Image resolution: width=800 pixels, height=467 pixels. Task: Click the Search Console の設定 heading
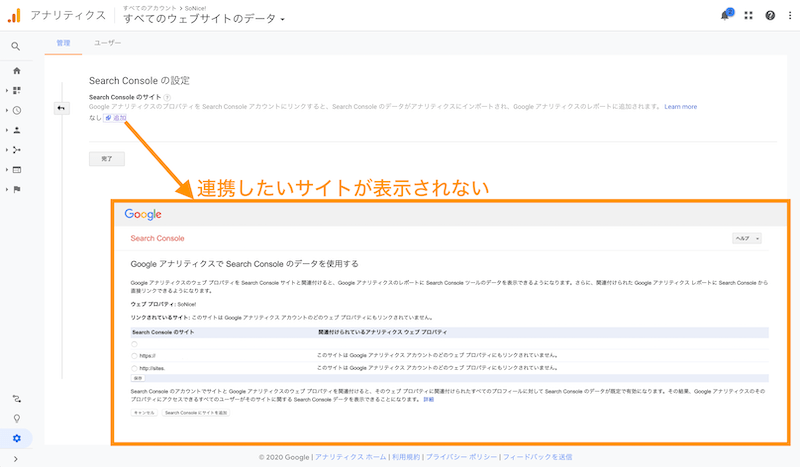139,81
